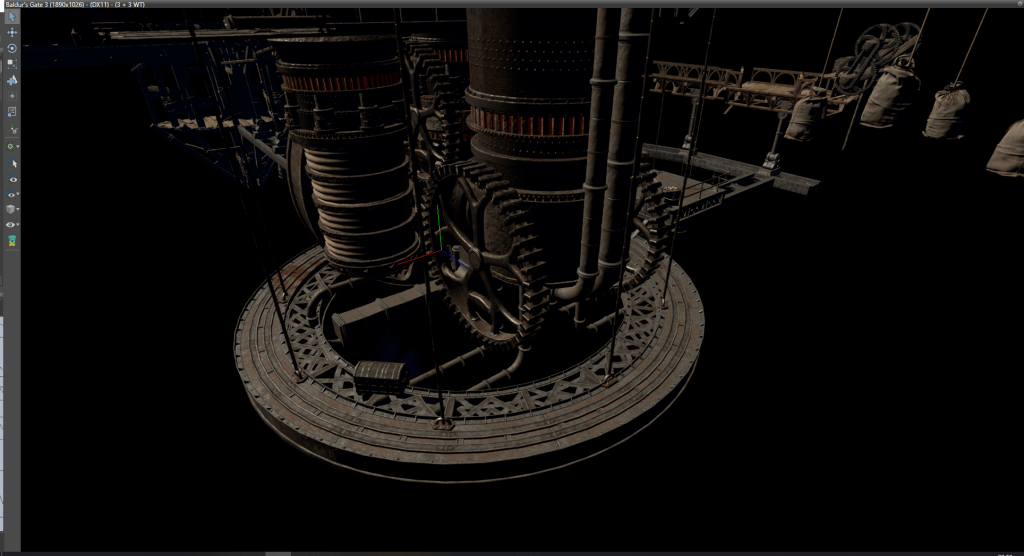Click the blue plus placement tool icon

coord(12,80)
